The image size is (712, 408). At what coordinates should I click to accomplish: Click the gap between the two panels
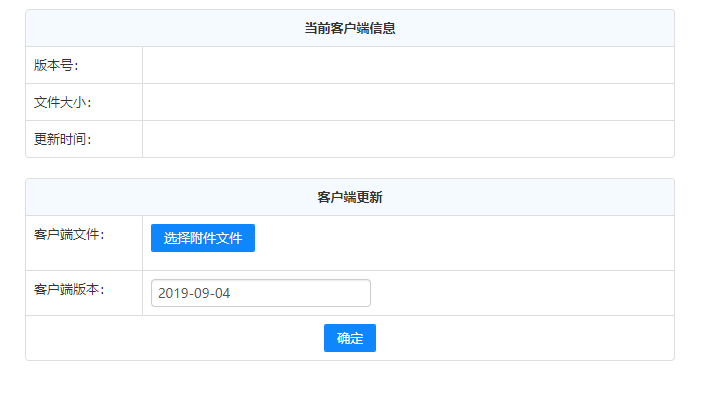349,168
